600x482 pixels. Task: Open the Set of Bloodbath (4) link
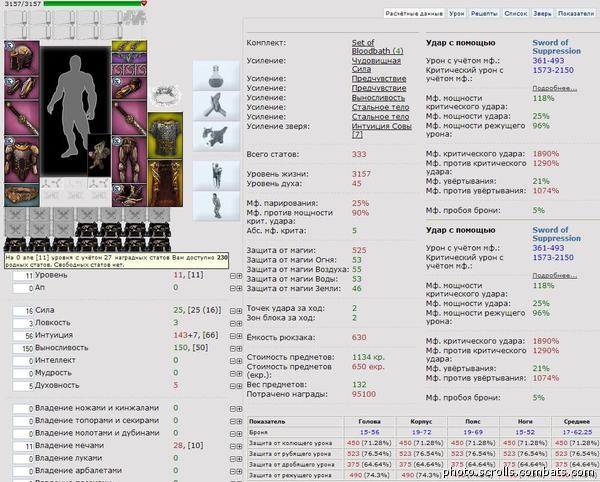(x=377, y=47)
